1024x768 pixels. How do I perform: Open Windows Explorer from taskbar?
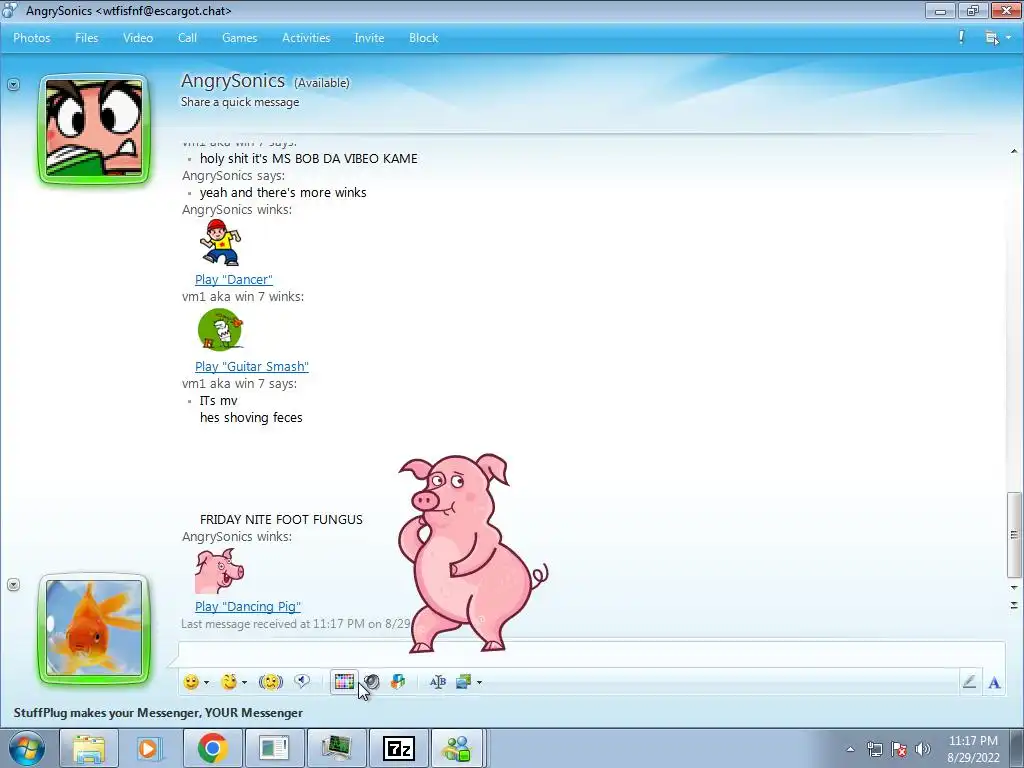89,748
